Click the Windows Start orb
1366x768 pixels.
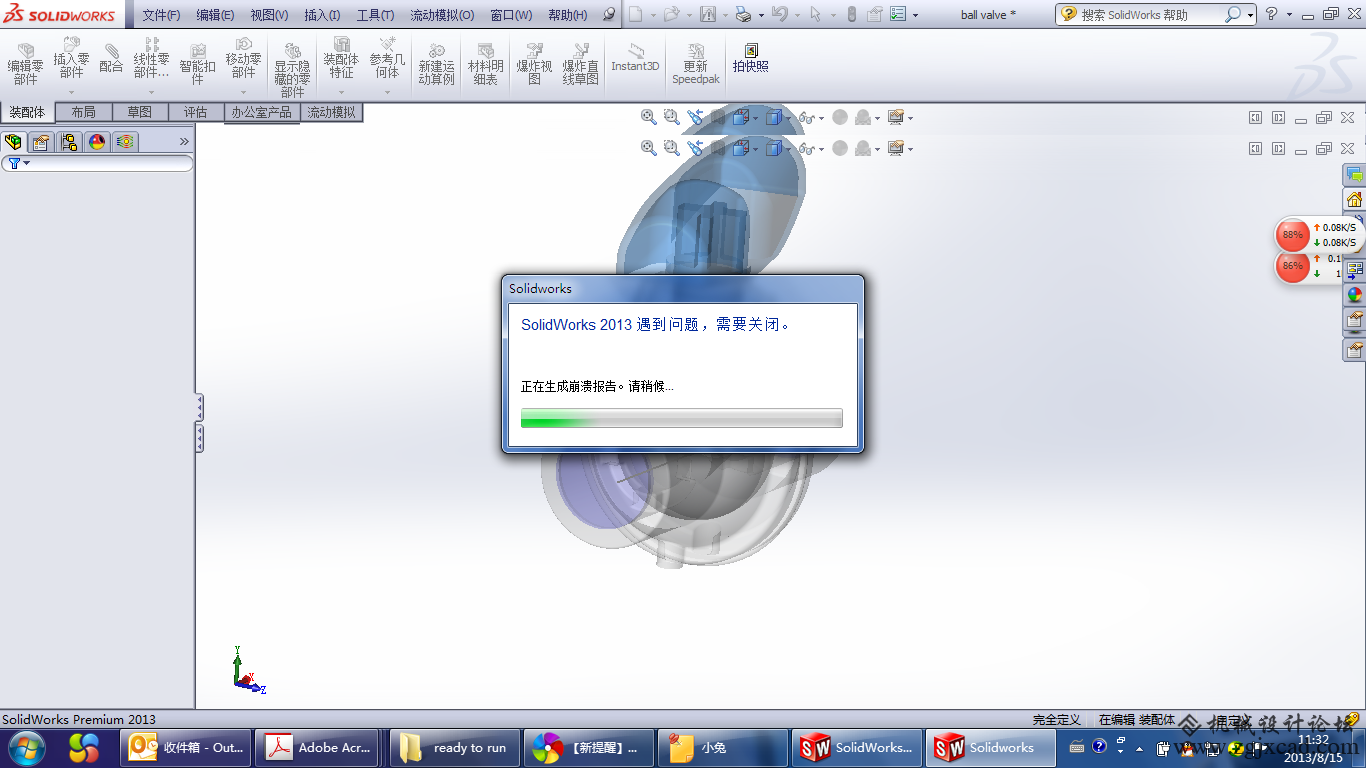pos(26,747)
